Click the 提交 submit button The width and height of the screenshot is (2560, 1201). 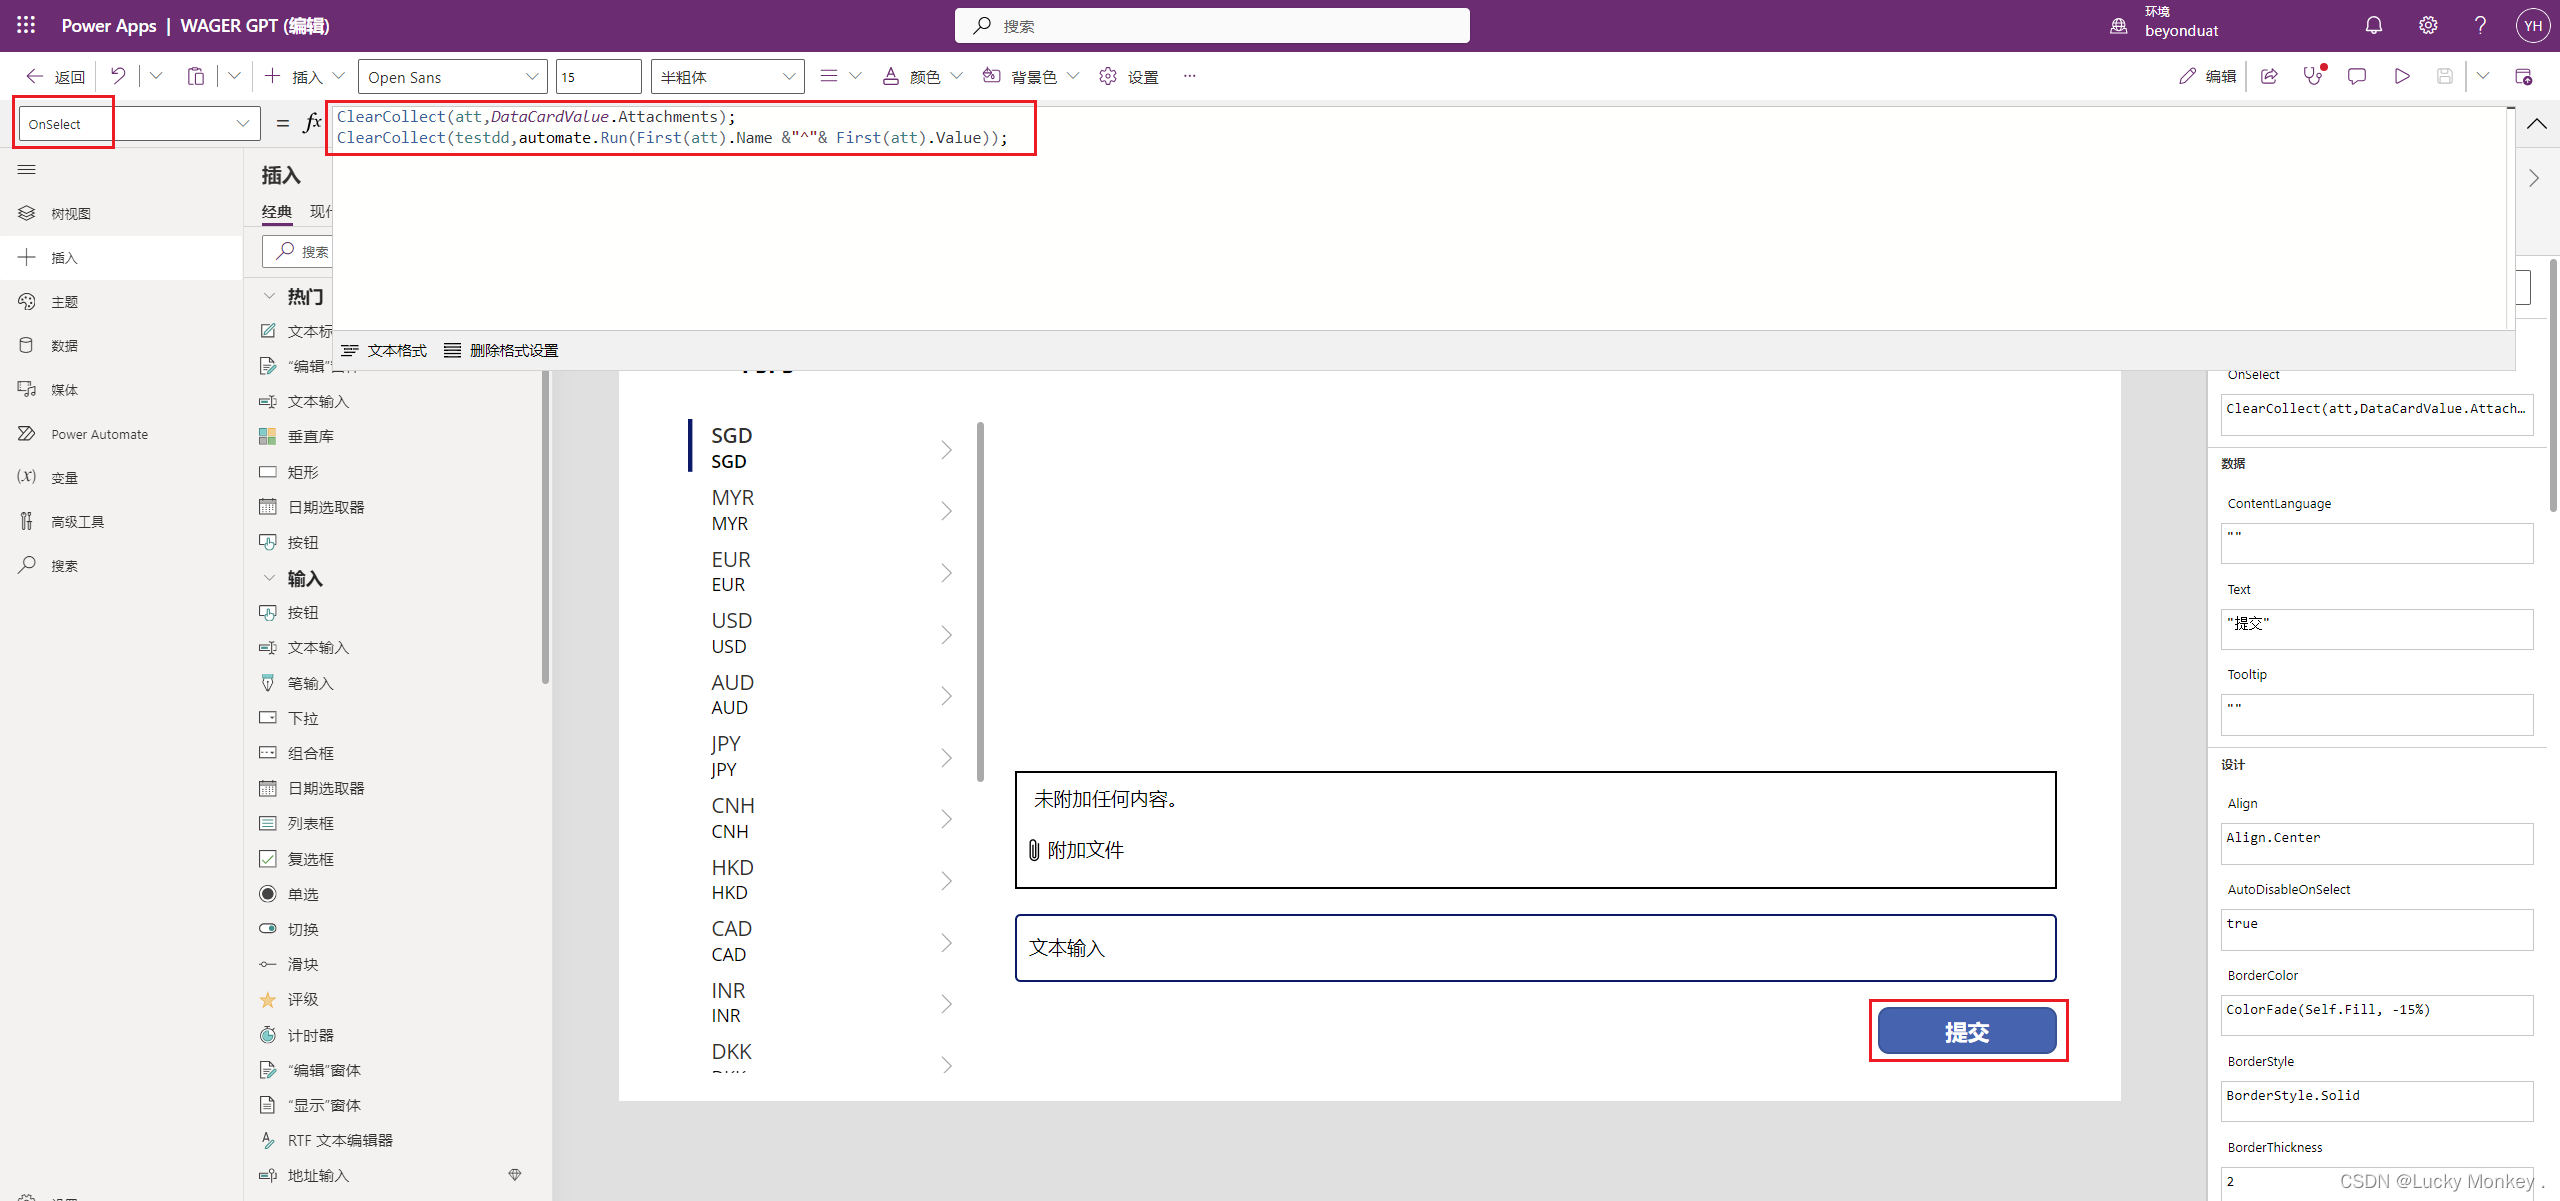tap(1969, 1031)
